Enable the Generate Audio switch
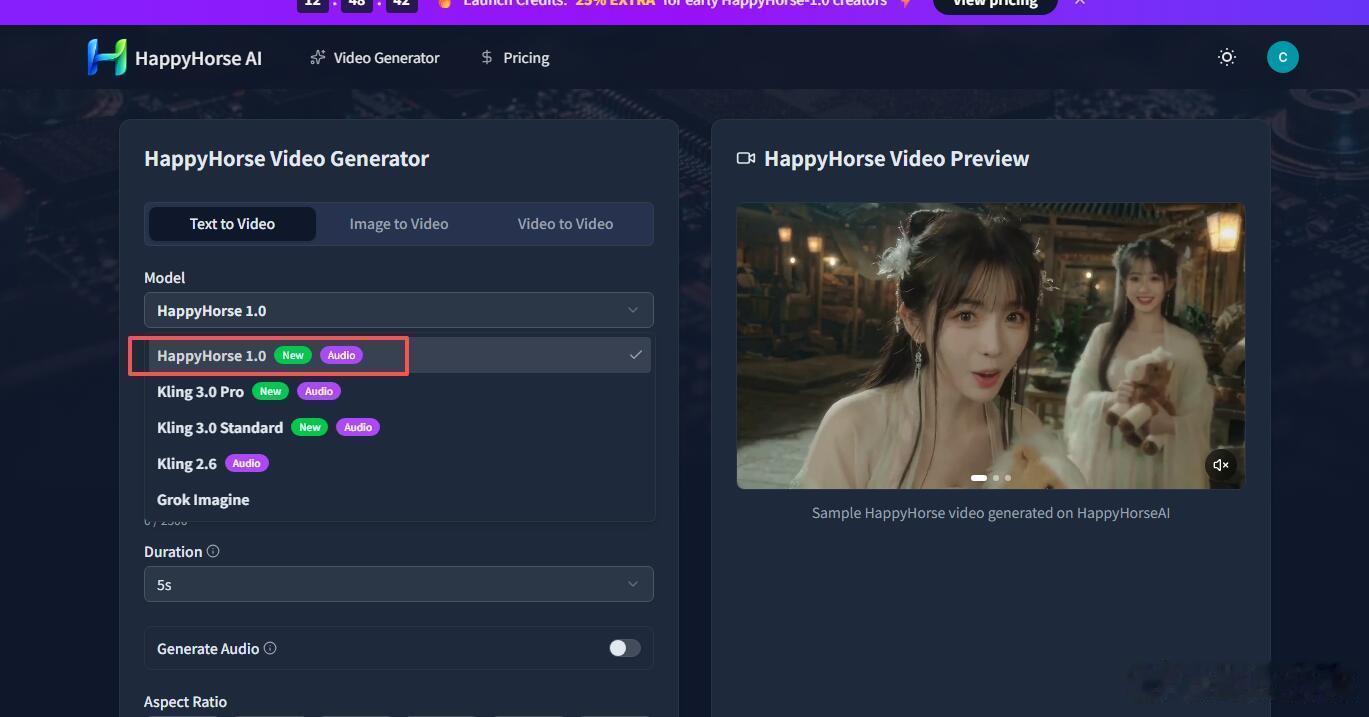The width and height of the screenshot is (1369, 717). [623, 648]
